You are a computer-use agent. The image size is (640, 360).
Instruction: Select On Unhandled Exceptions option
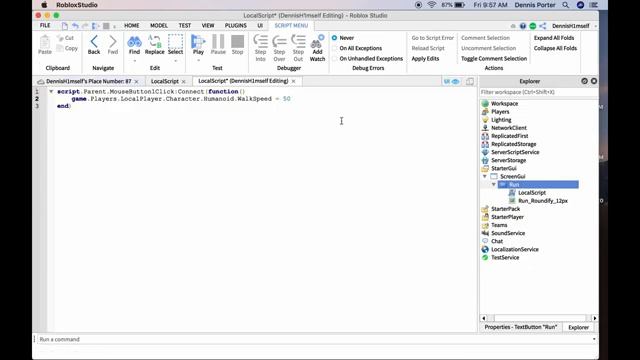pos(334,59)
